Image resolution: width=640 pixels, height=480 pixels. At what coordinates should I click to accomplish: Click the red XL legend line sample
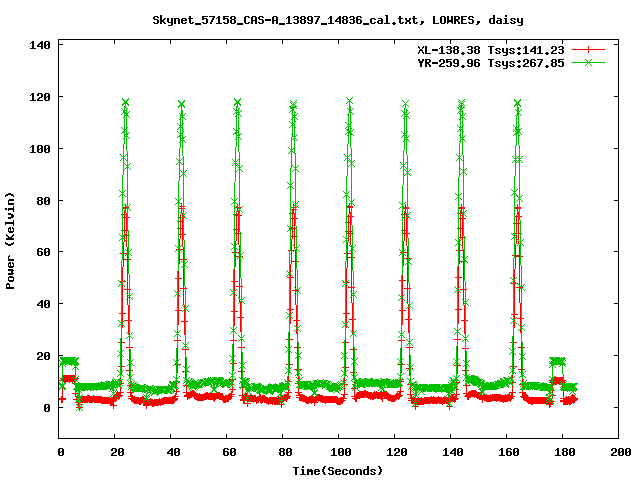coord(588,50)
